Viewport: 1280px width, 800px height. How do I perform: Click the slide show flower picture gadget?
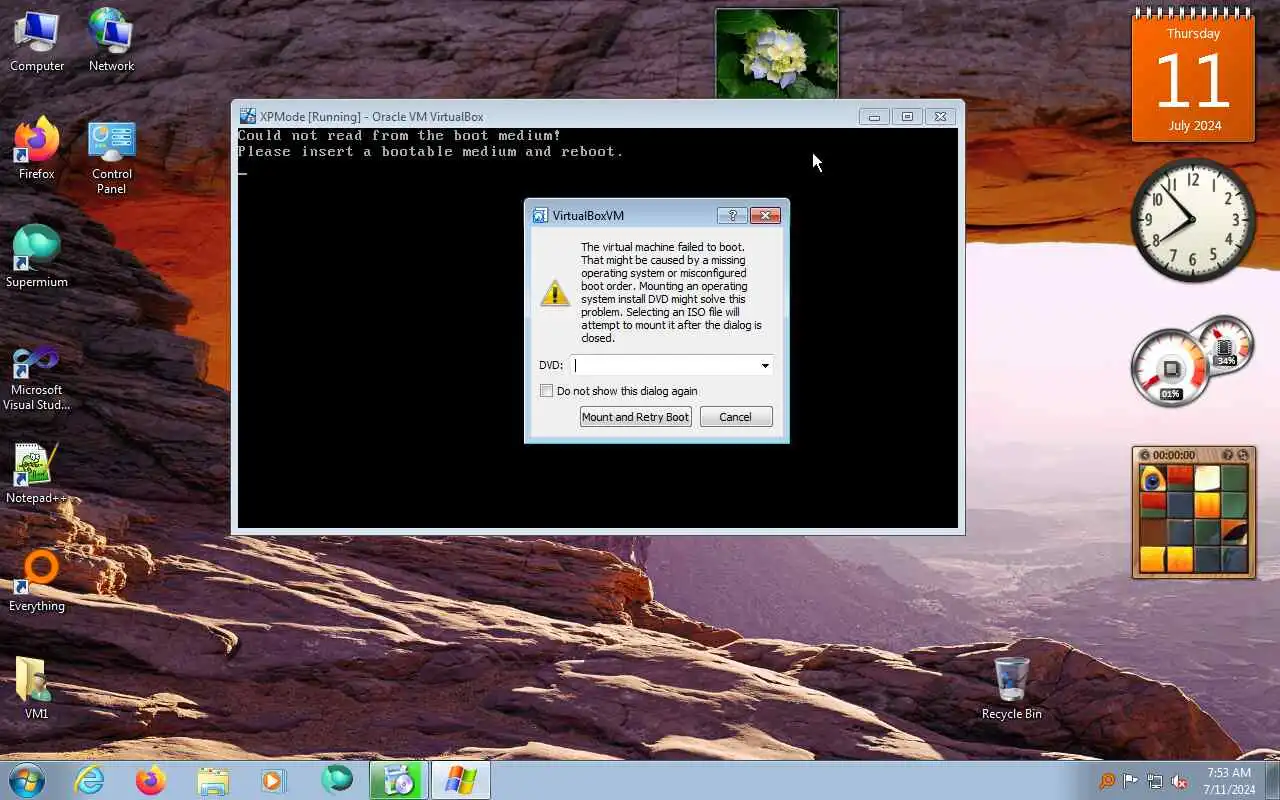click(x=777, y=53)
